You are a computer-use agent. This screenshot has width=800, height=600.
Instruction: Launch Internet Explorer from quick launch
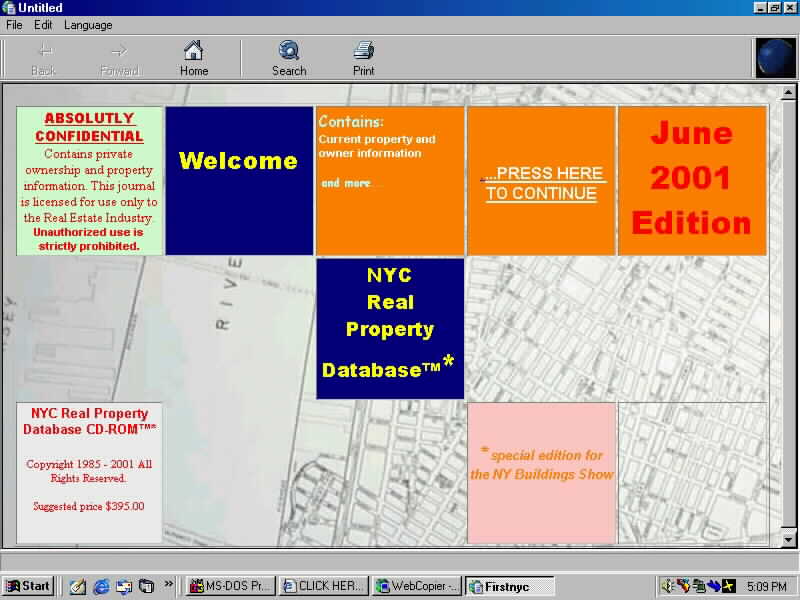[101, 587]
